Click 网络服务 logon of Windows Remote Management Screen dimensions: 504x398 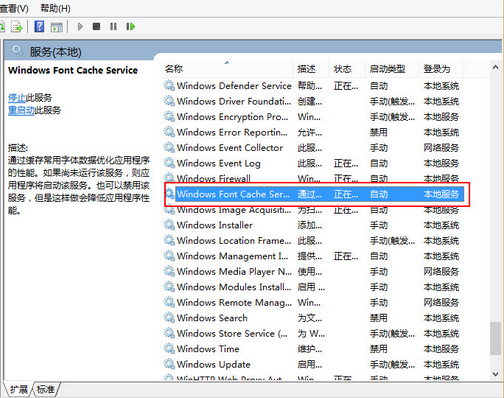441,302
